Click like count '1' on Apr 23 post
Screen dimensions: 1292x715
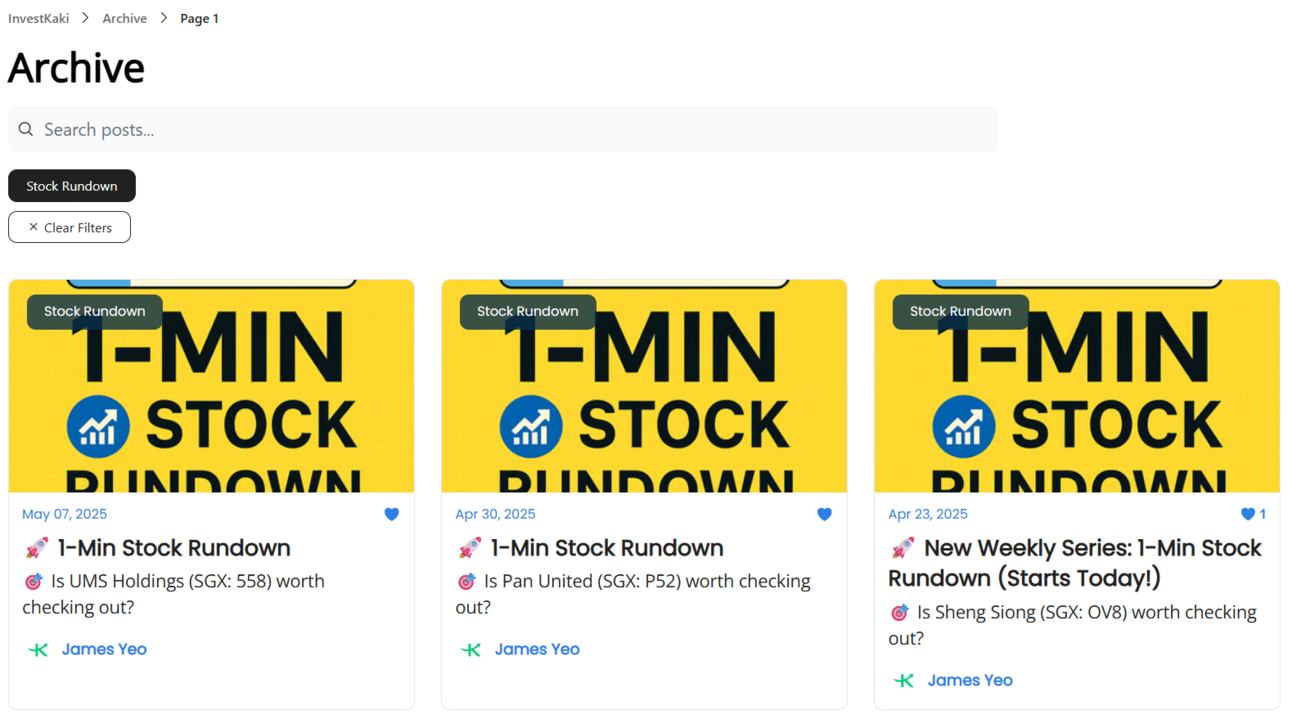(1262, 514)
